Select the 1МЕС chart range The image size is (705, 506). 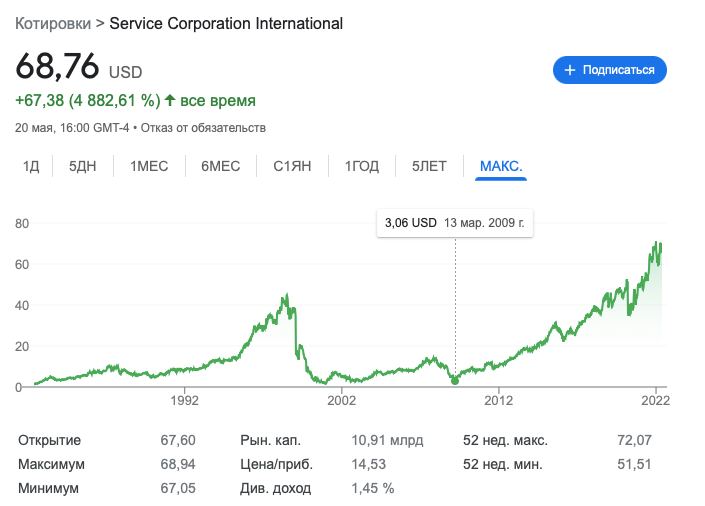[149, 166]
